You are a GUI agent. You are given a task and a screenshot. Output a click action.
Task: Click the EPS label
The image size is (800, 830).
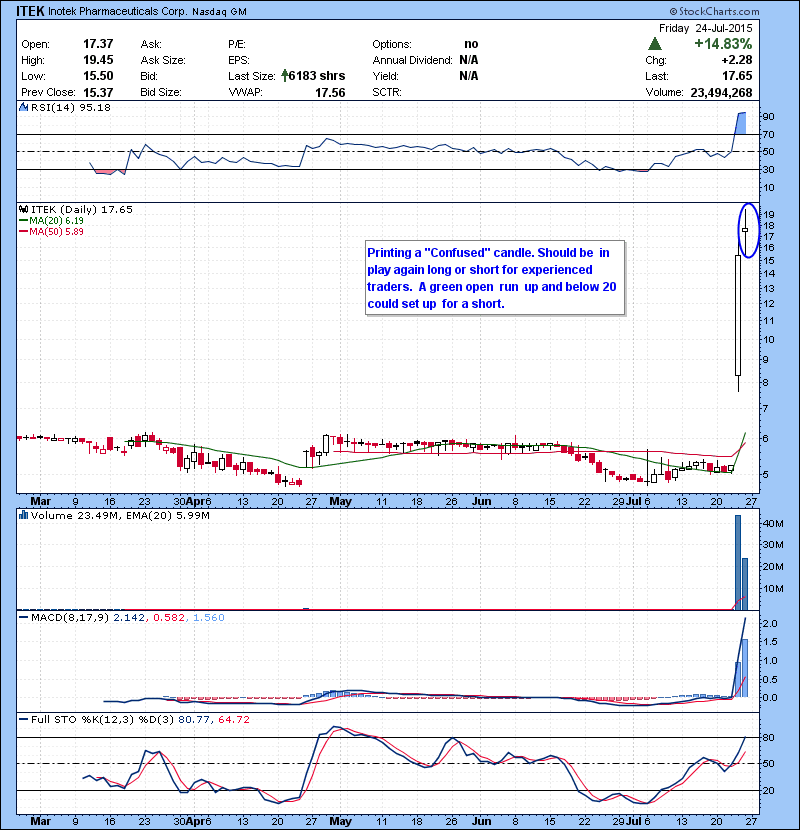coord(239,60)
